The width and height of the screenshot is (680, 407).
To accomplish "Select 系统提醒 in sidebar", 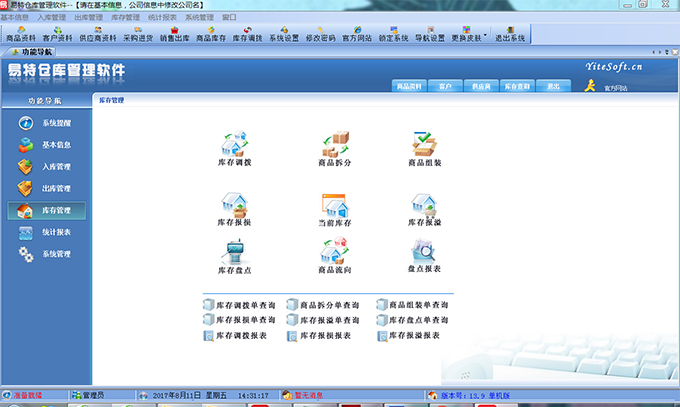I will [x=45, y=123].
